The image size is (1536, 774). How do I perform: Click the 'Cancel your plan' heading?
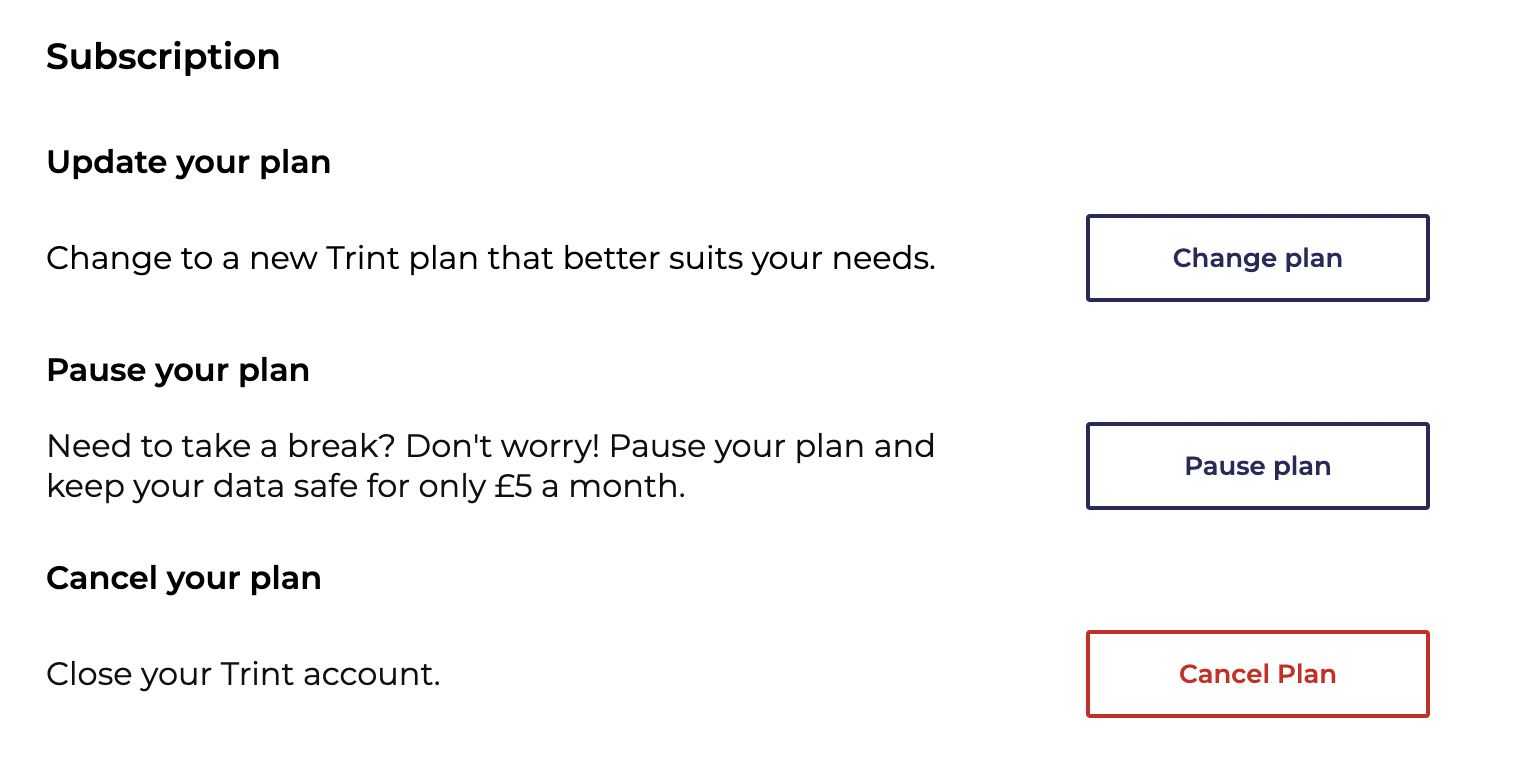[184, 578]
